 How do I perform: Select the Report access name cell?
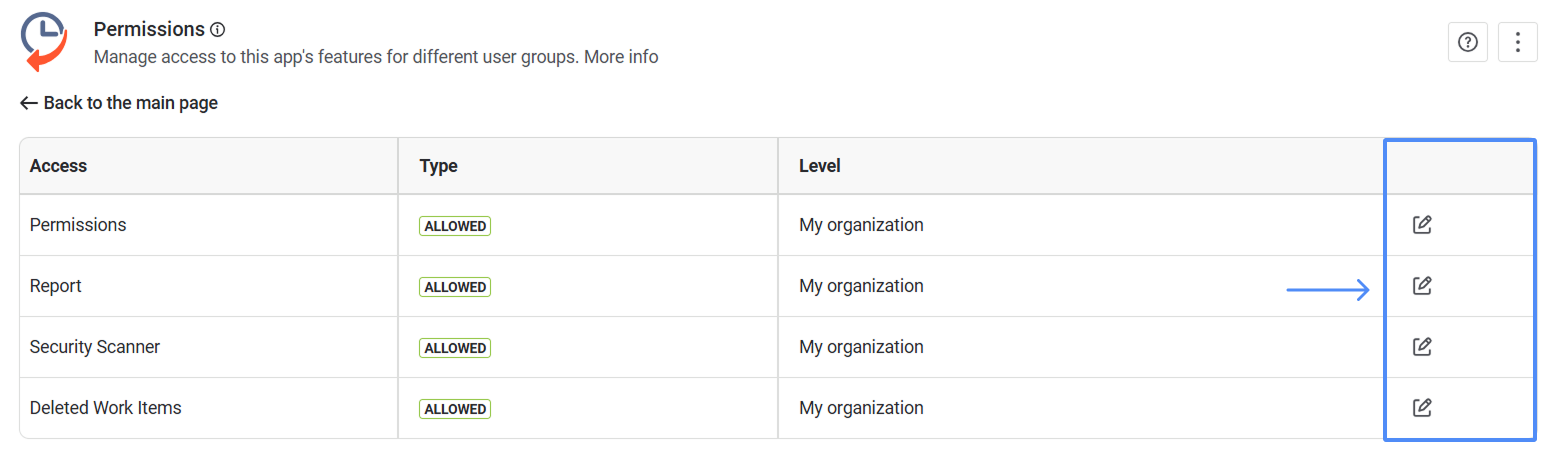pyautogui.click(x=56, y=286)
